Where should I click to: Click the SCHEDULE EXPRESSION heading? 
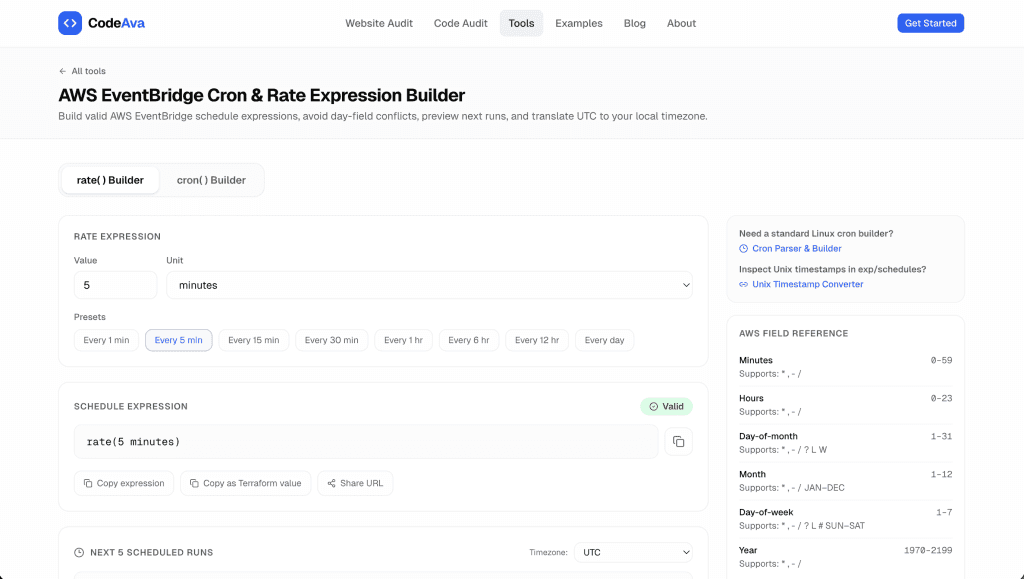(131, 407)
